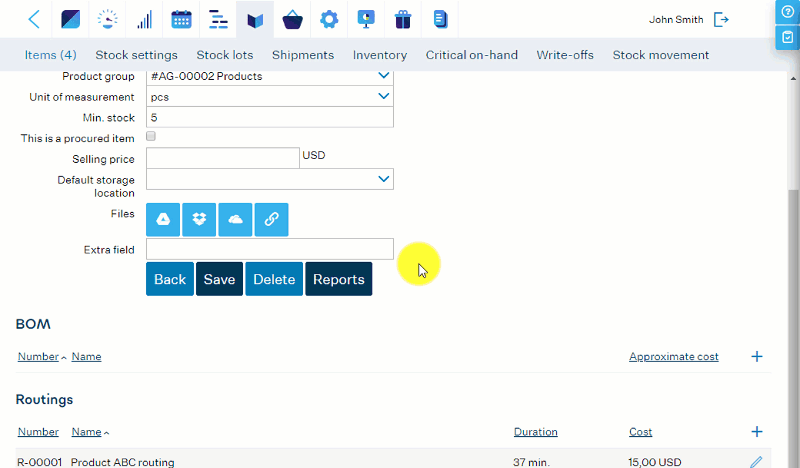Click the Selling price input field

click(222, 158)
